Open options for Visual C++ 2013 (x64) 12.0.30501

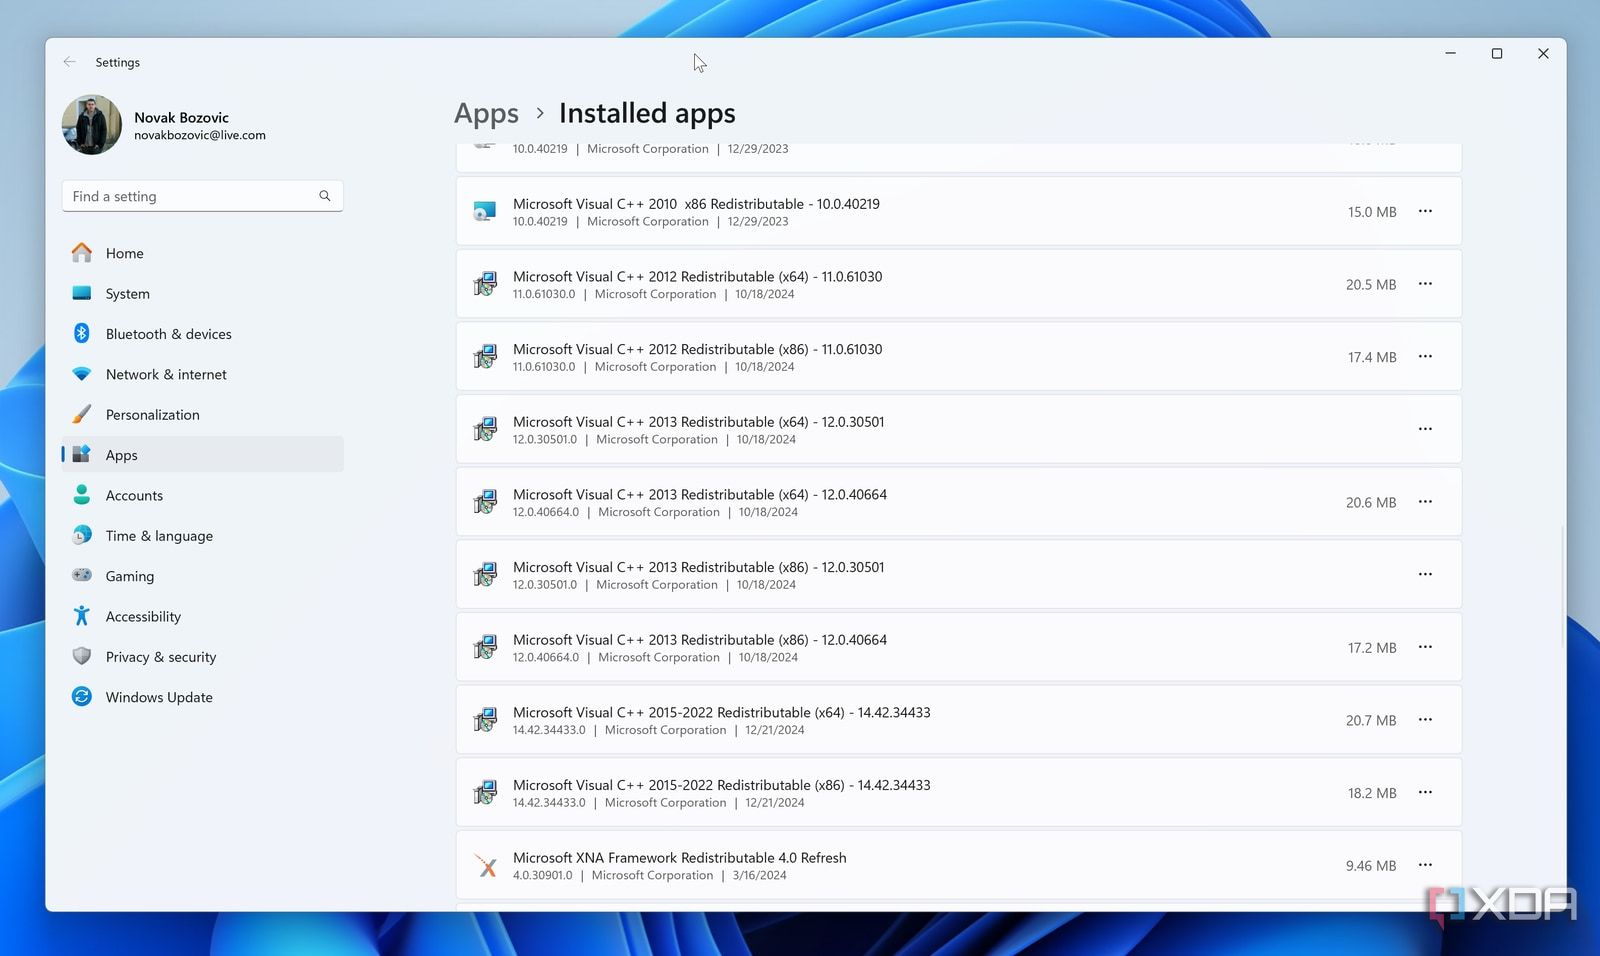[1425, 429]
